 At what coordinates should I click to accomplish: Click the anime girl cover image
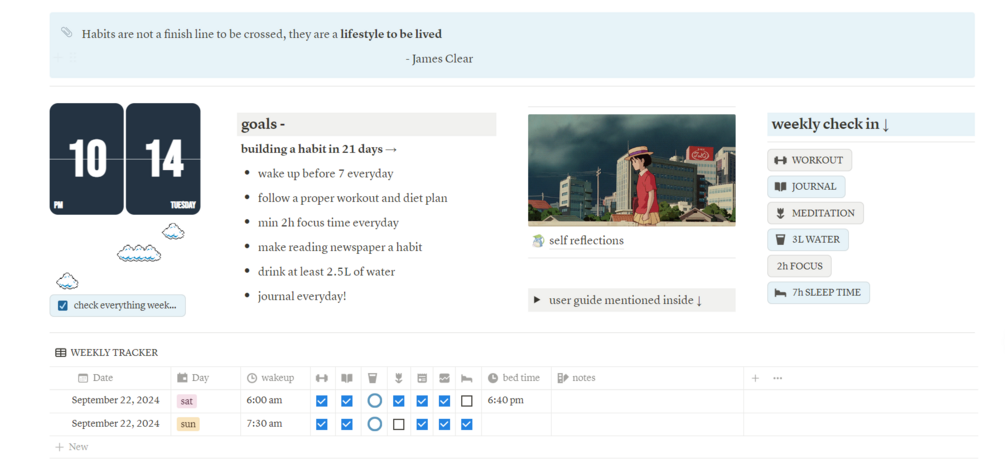click(x=631, y=170)
